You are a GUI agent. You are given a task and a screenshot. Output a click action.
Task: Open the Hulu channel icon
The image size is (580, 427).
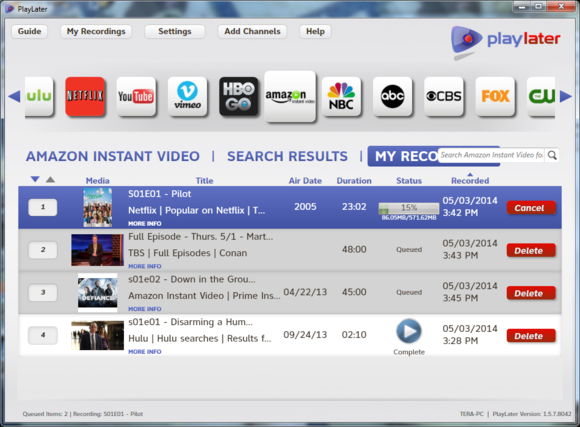pos(39,96)
